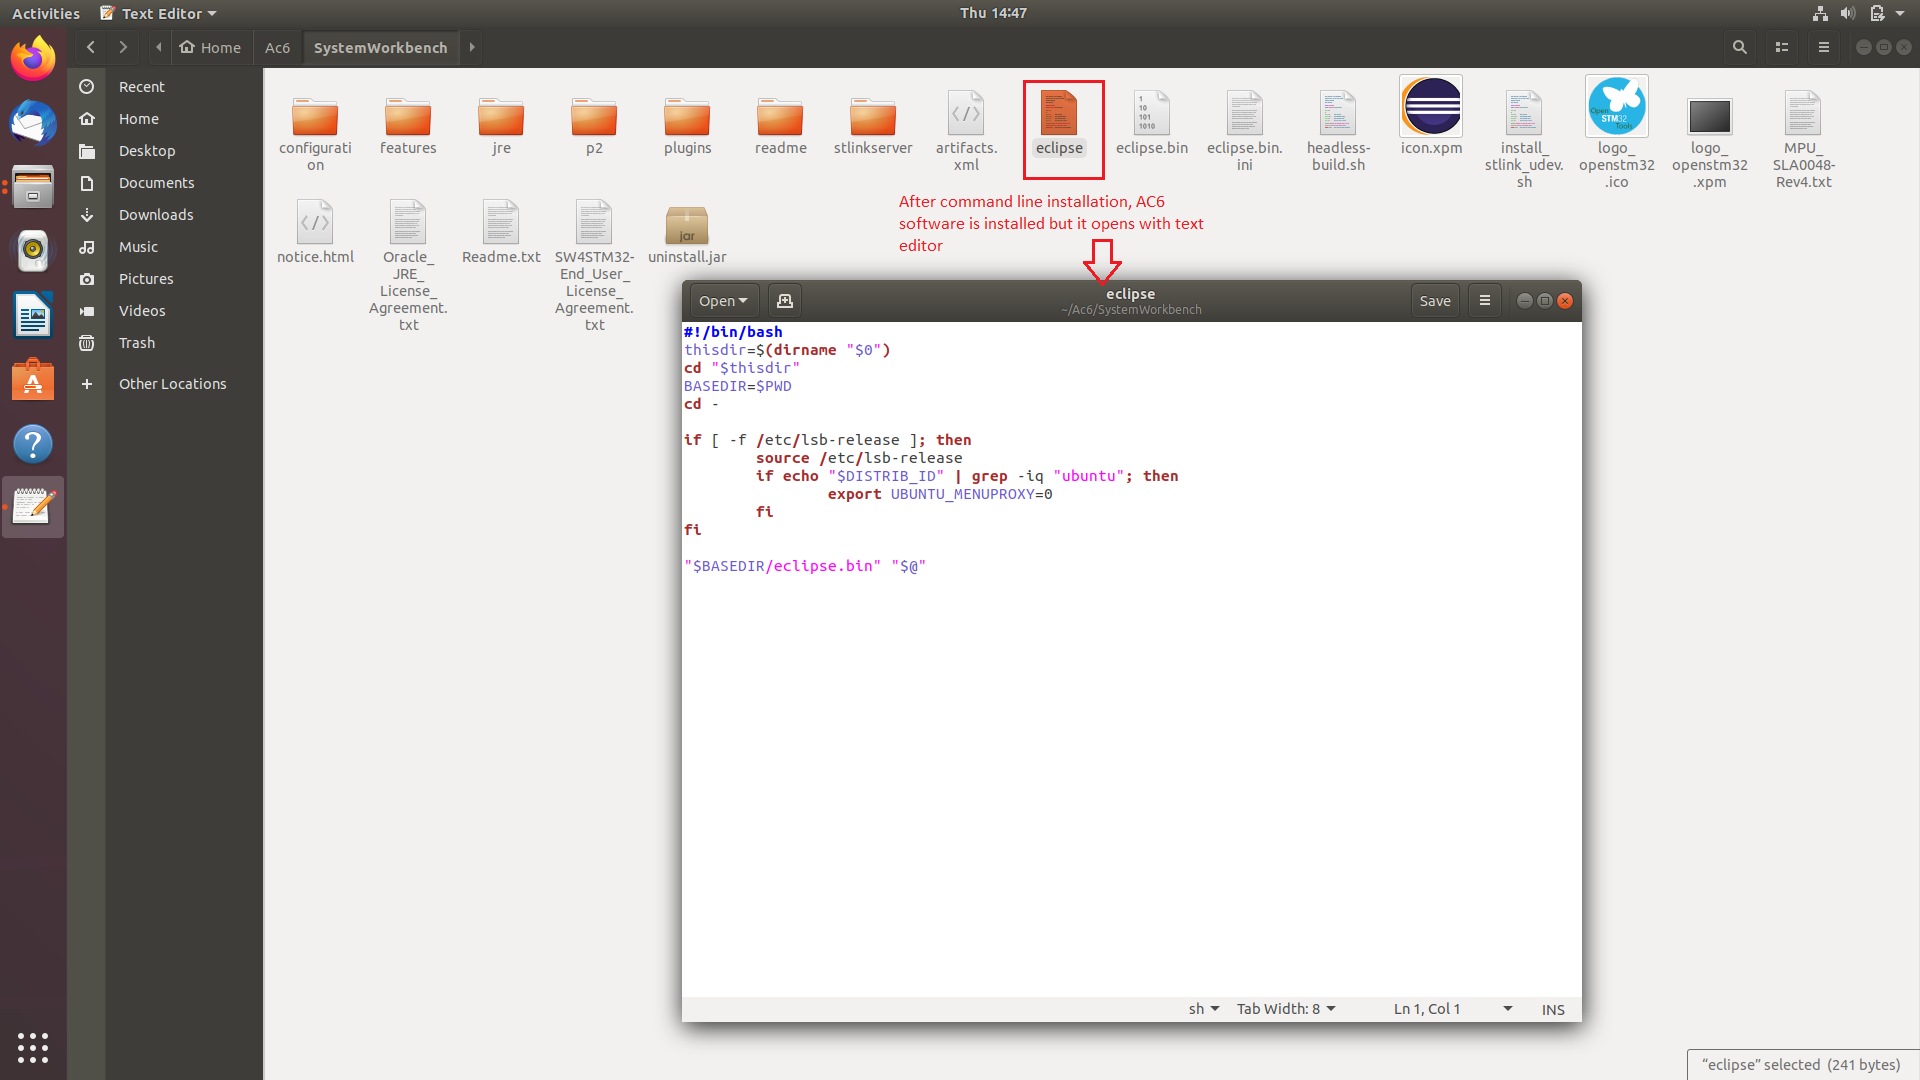The width and height of the screenshot is (1920, 1080).
Task: Expand the Ln 1, Col 1 dropdown arrow
Action: point(1507,1009)
